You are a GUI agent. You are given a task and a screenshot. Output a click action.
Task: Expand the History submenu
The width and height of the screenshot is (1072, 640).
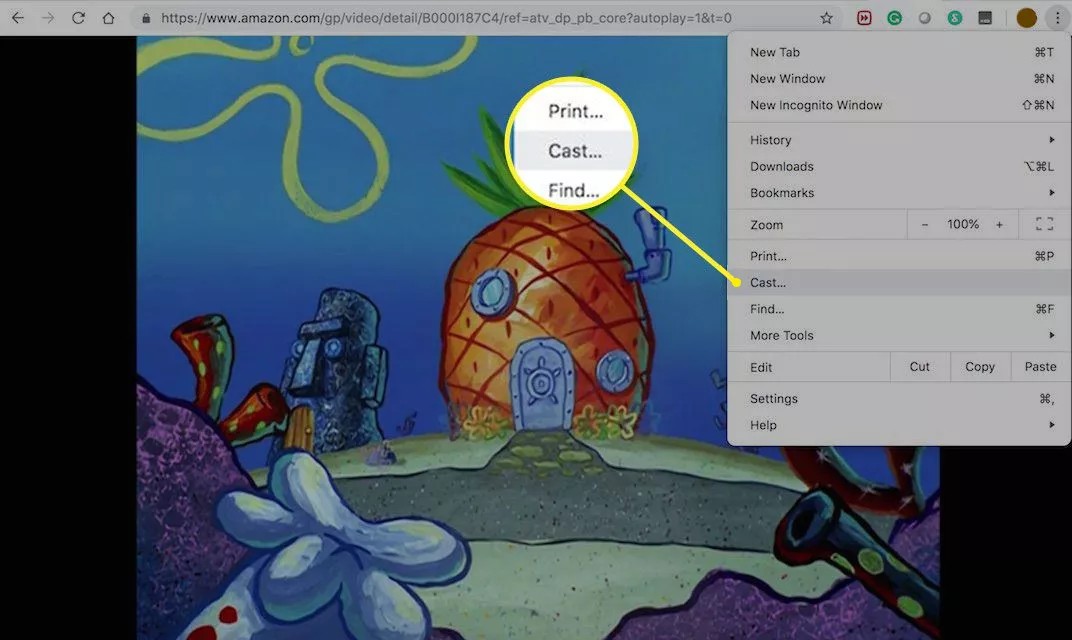[900, 140]
